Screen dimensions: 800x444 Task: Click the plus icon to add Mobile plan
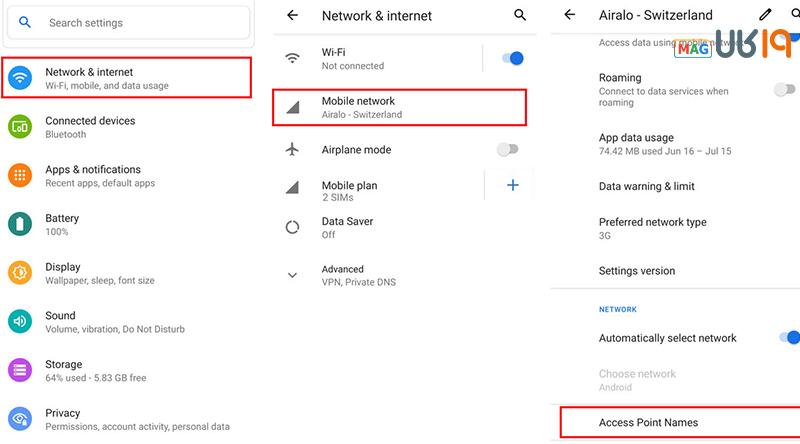click(x=513, y=185)
